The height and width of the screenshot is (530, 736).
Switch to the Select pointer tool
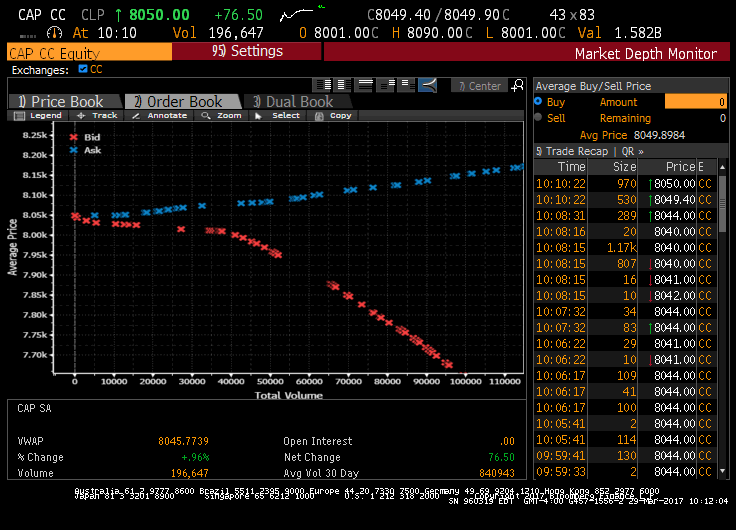(x=277, y=115)
